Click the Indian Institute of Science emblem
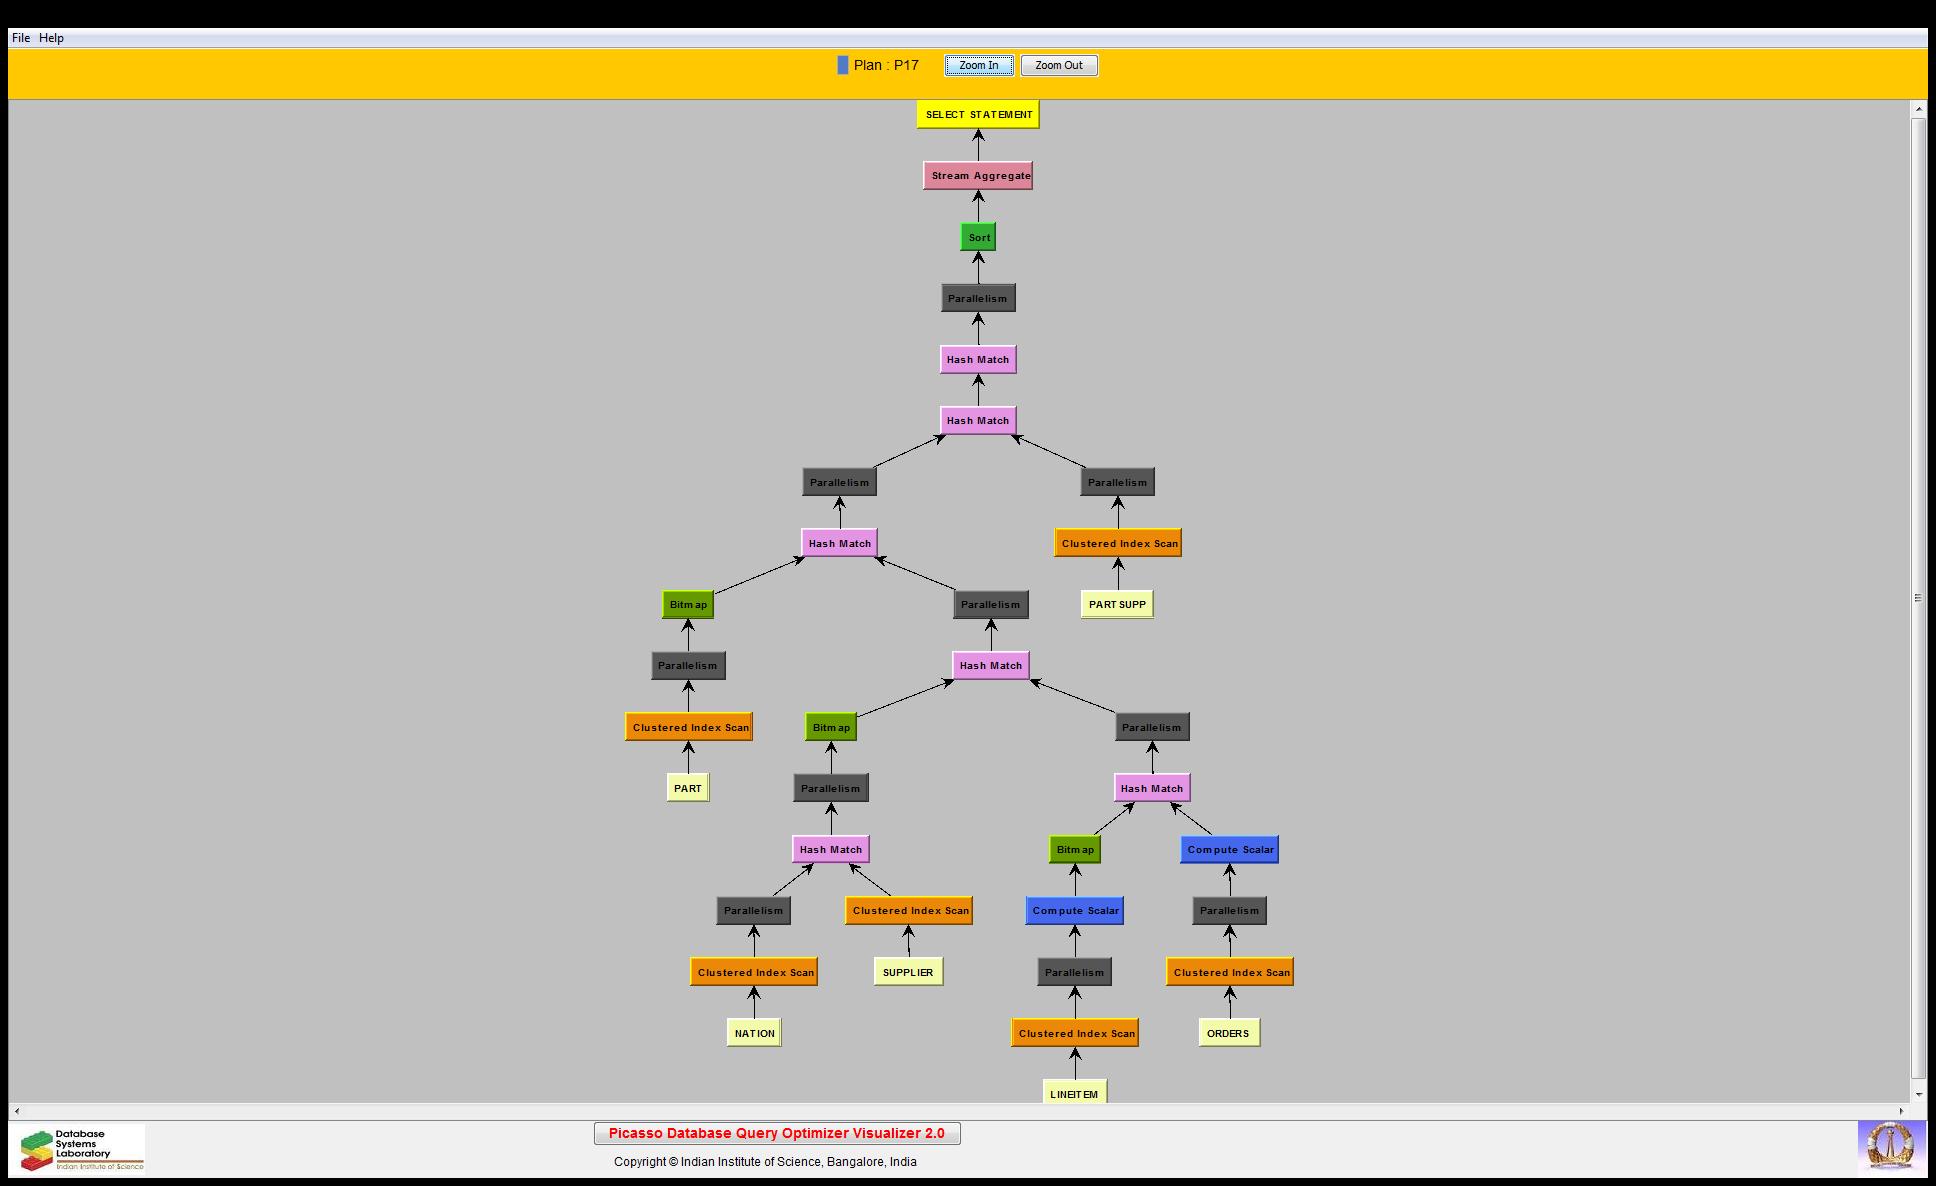1936x1186 pixels. coord(1891,1146)
